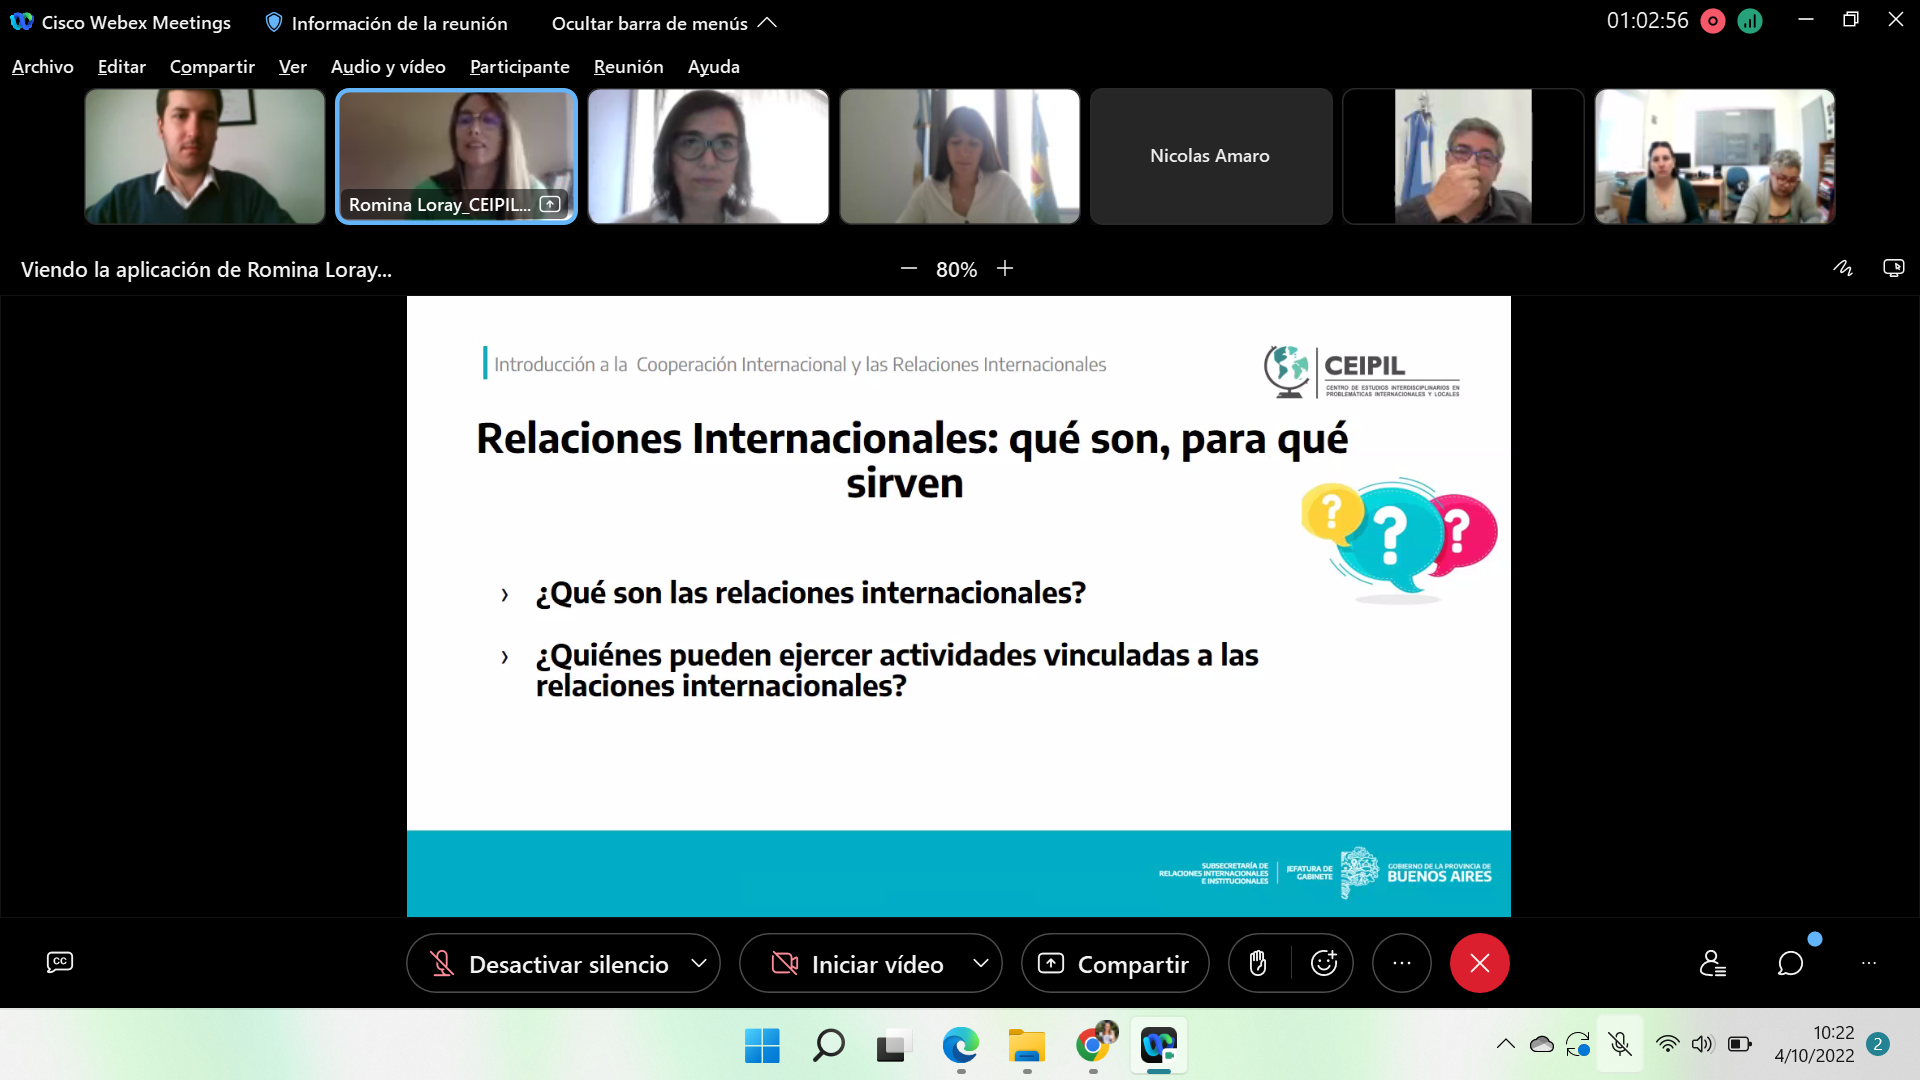Open the participants panel icon
The width and height of the screenshot is (1920, 1080).
(1712, 963)
